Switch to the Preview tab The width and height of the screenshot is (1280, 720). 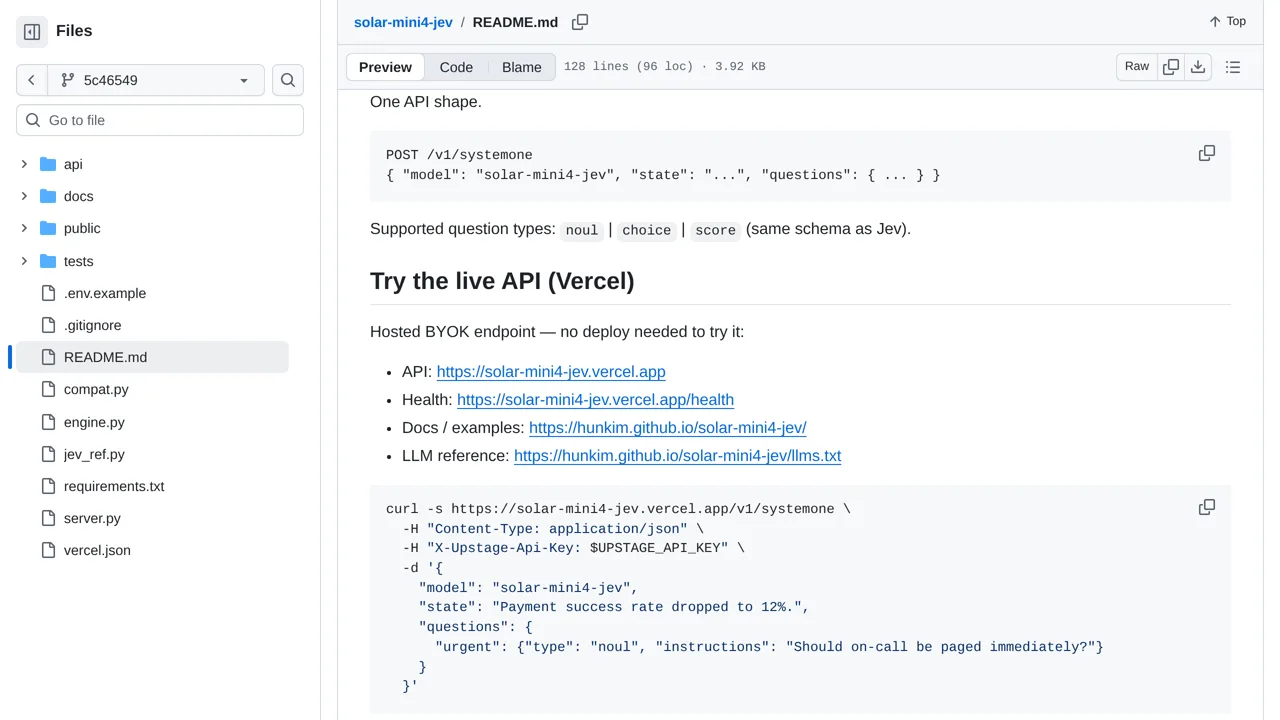click(385, 67)
